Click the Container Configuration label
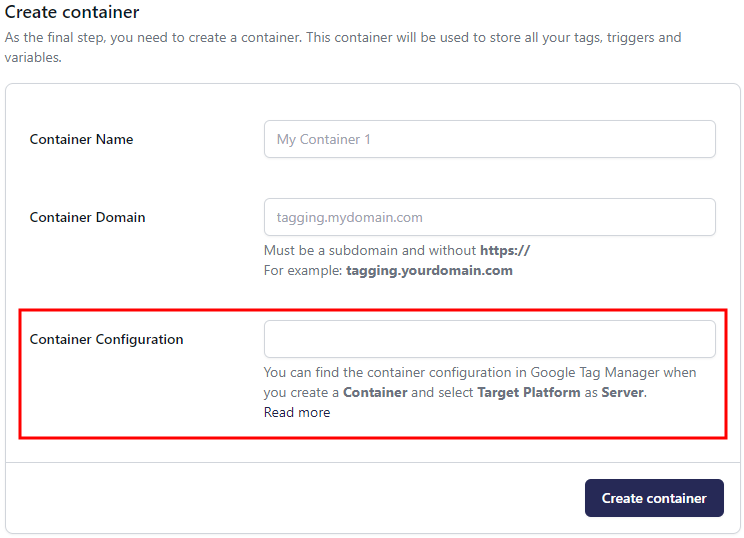The image size is (744, 538). pos(106,339)
